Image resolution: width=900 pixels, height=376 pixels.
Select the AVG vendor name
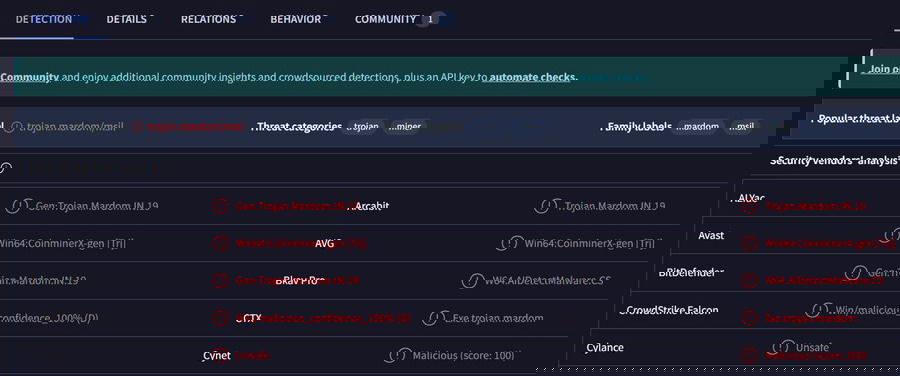click(324, 243)
